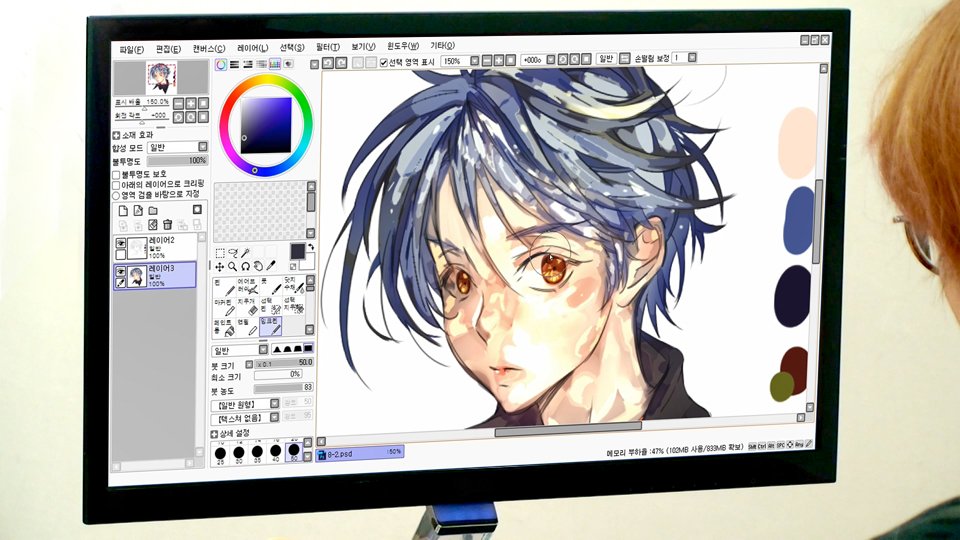This screenshot has height=540, width=960.
Task: Expand the 상세 설정 section
Action: coord(215,433)
